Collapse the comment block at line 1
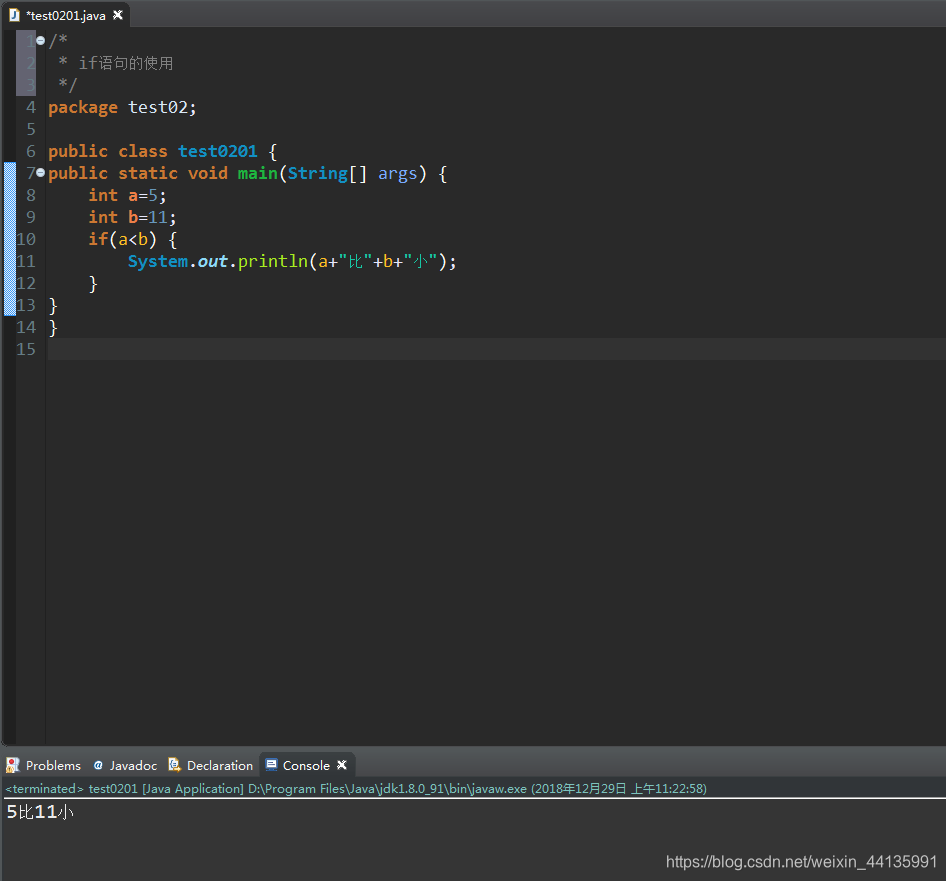The image size is (946, 881). 40,41
